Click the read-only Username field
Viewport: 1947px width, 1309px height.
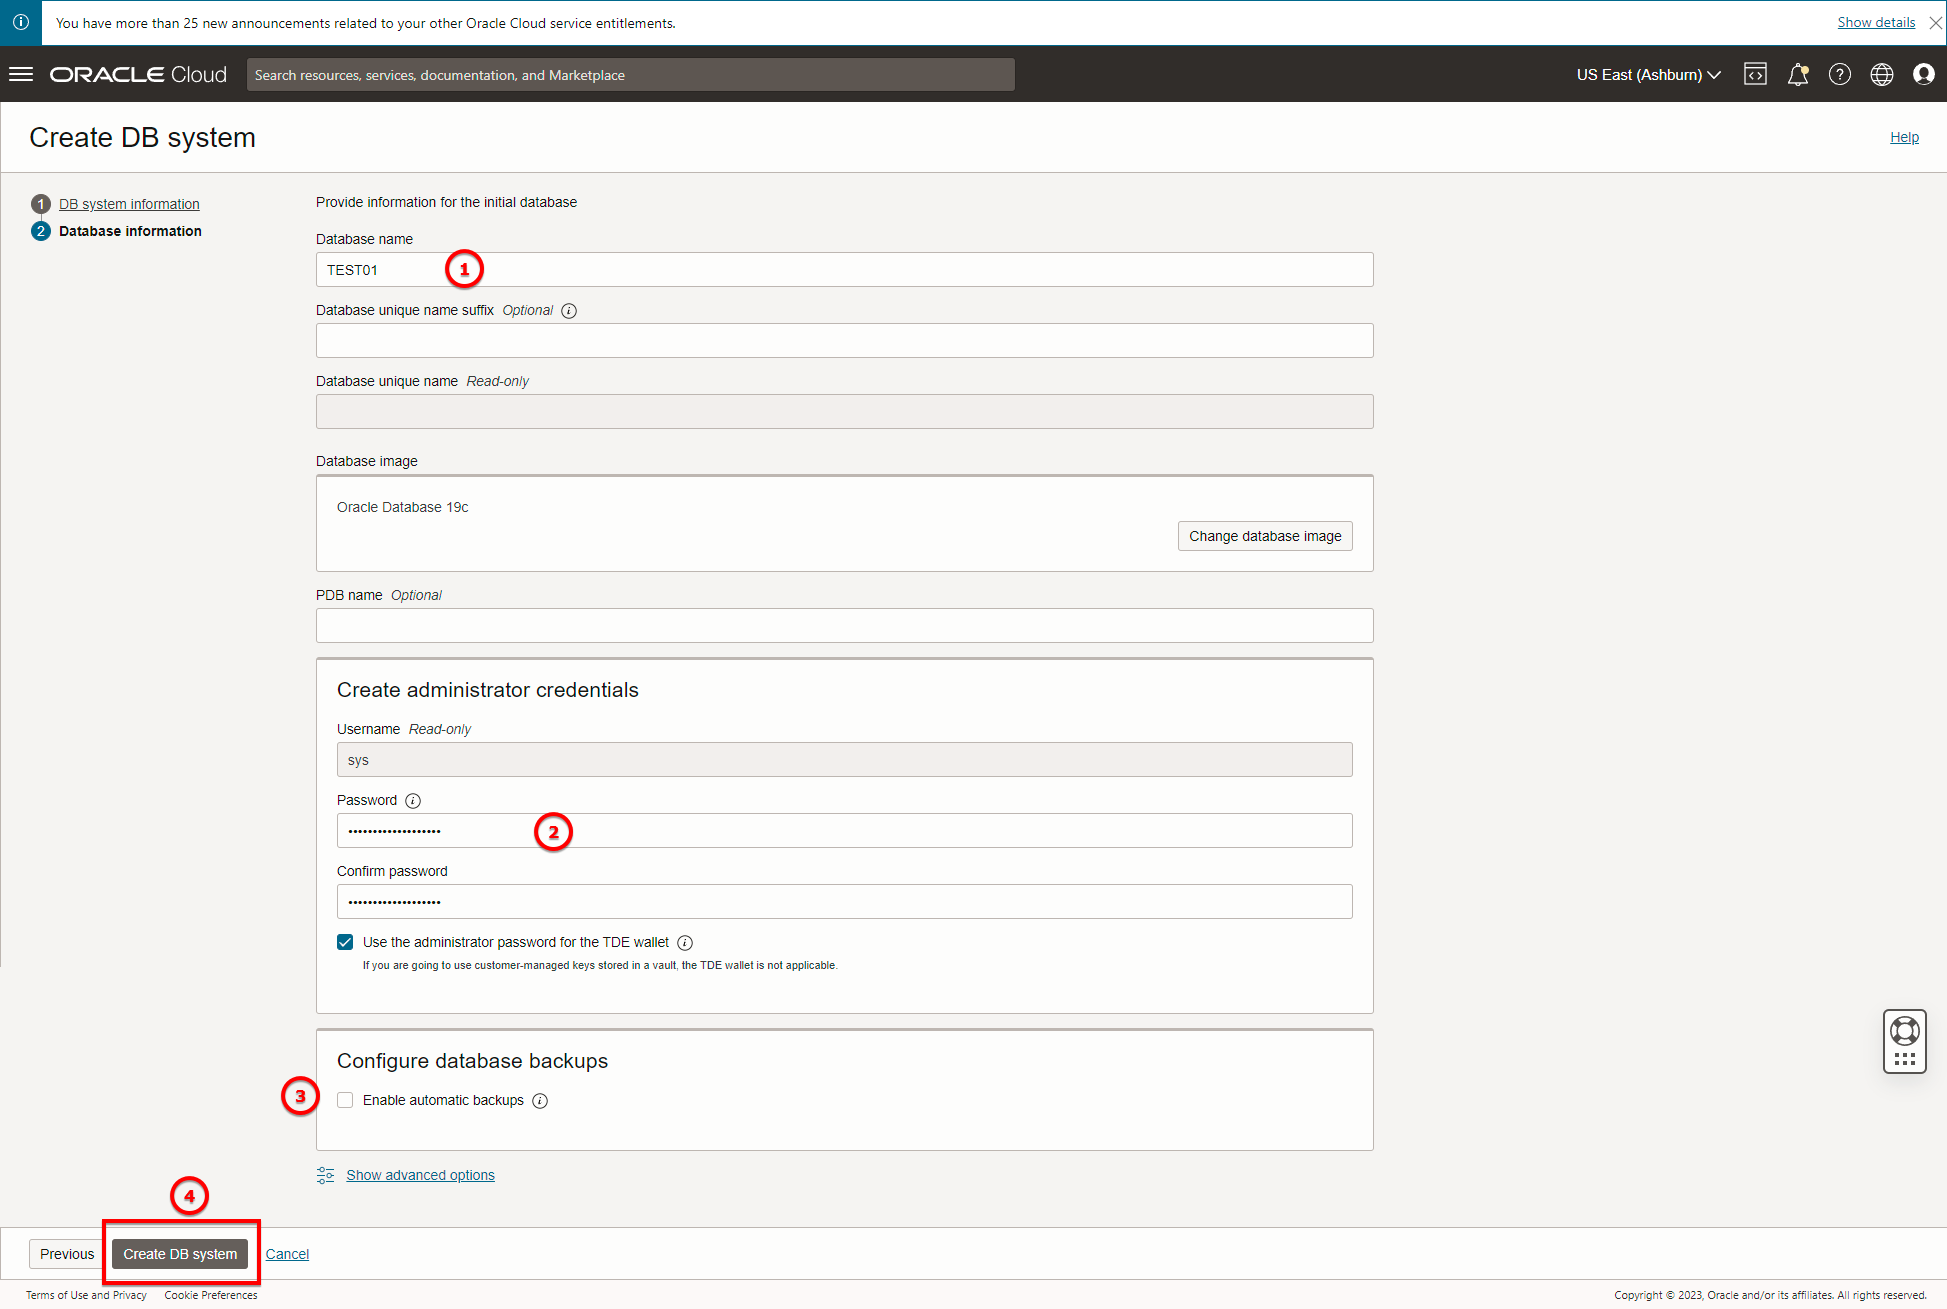[845, 760]
